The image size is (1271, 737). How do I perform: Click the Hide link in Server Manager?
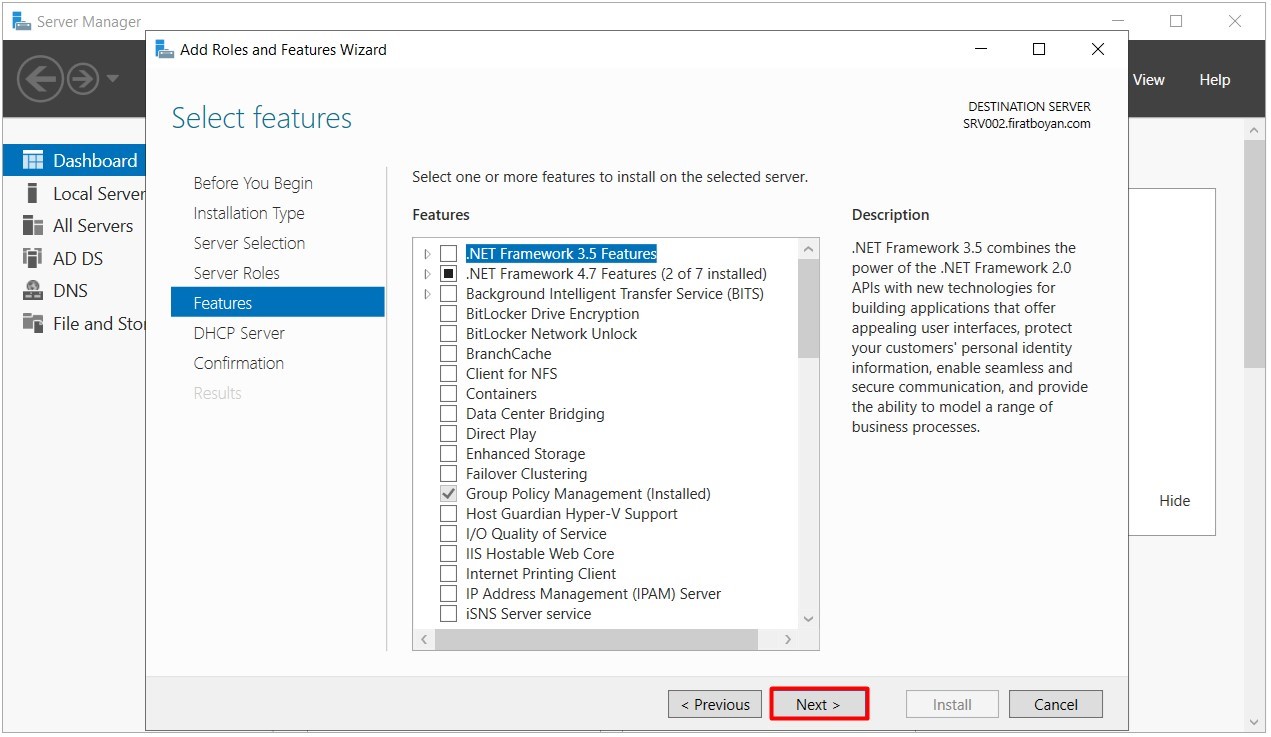click(x=1174, y=501)
